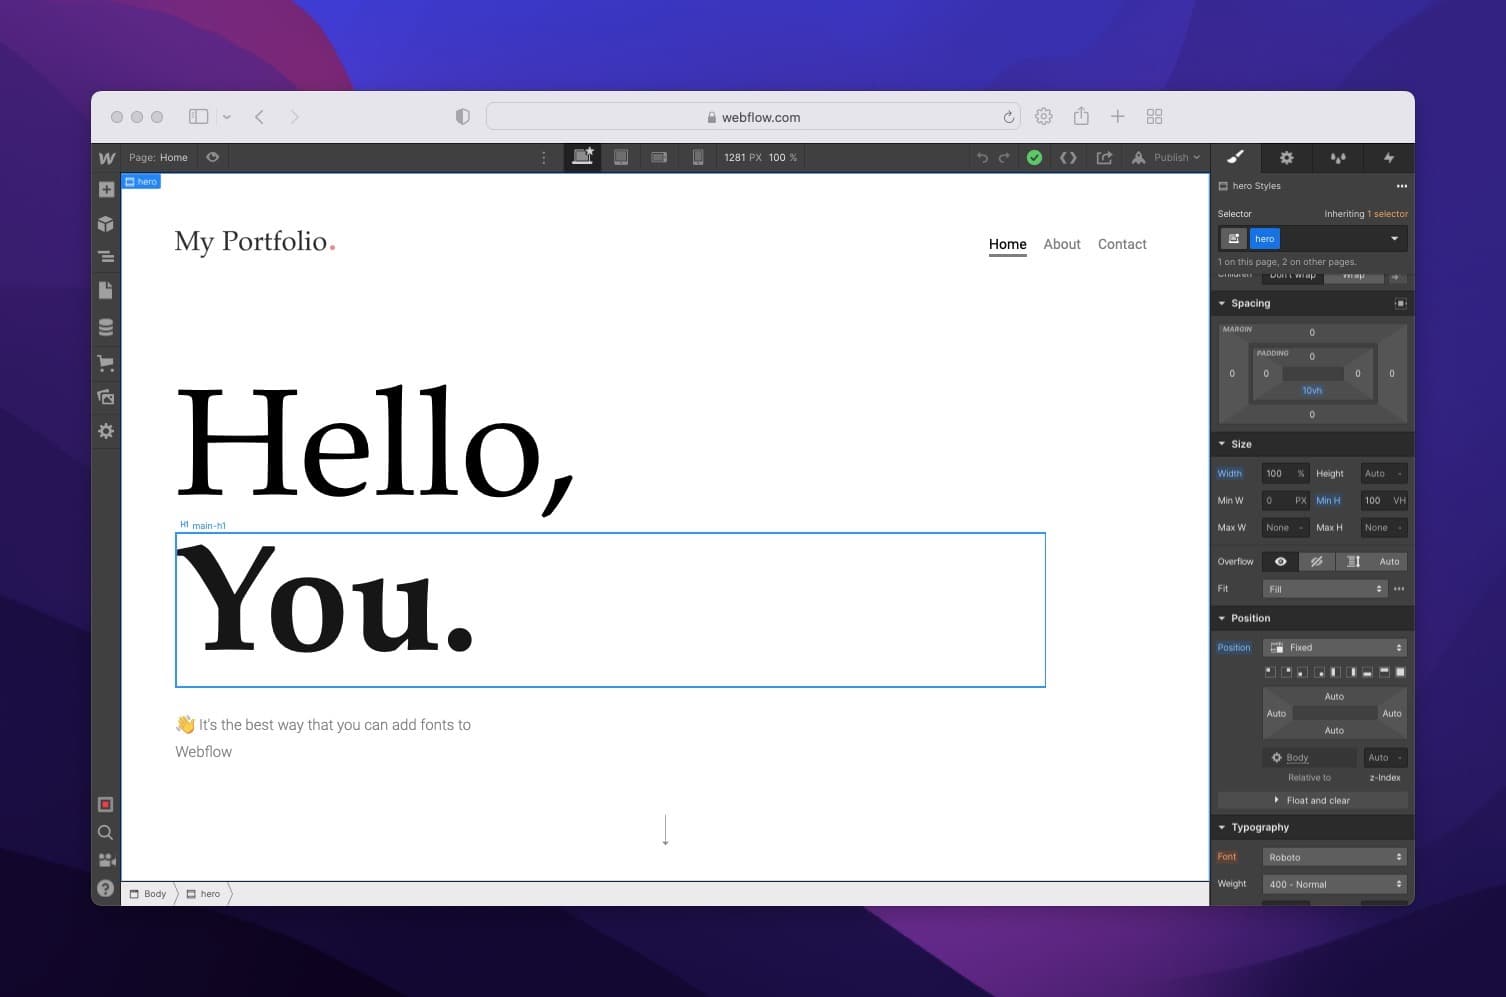Open the Publish dropdown
Image resolution: width=1506 pixels, height=997 pixels.
tap(1166, 158)
